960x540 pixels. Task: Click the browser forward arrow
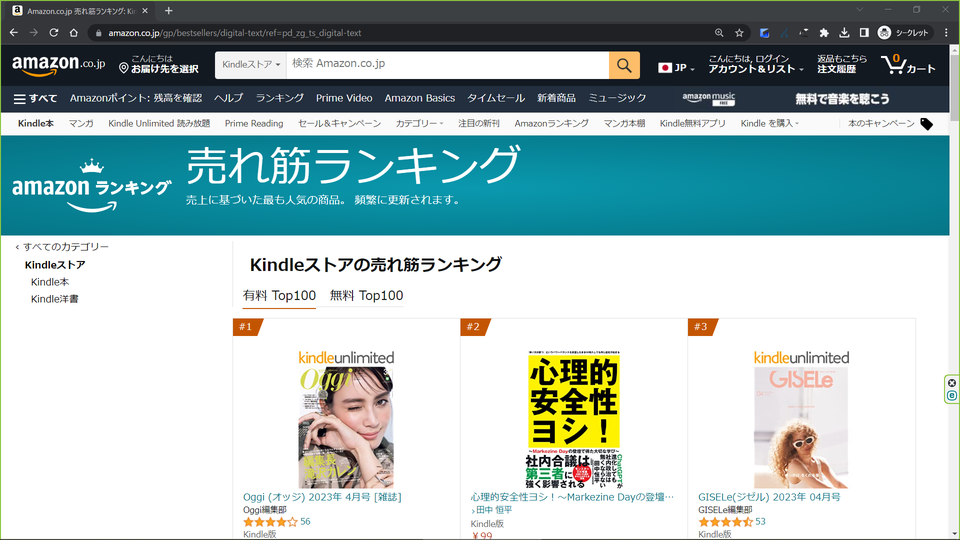click(34, 32)
